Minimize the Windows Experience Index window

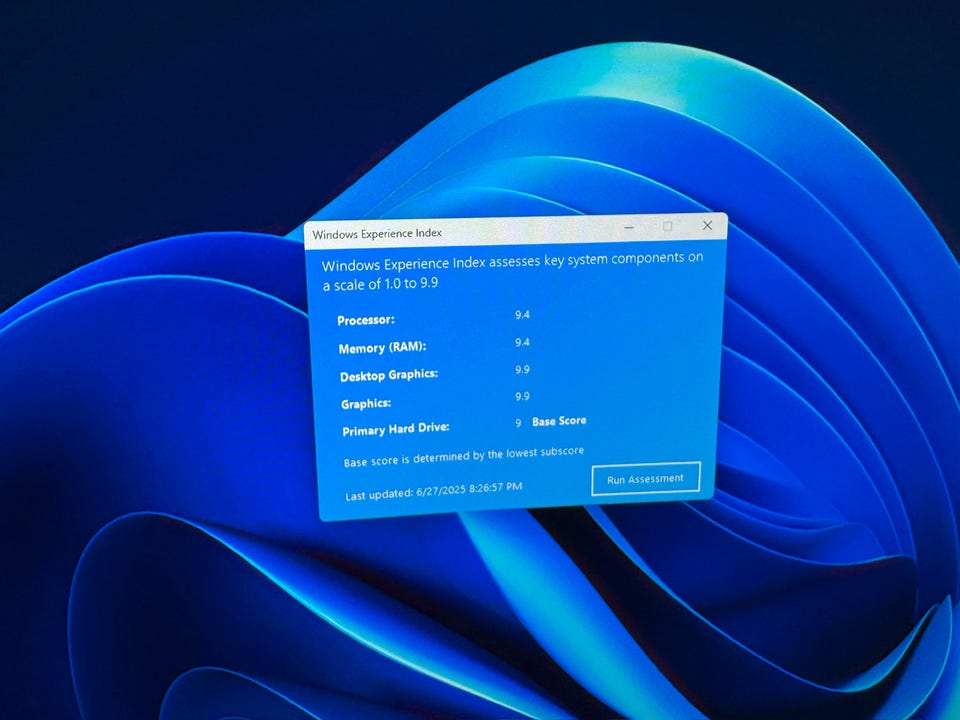[x=629, y=227]
